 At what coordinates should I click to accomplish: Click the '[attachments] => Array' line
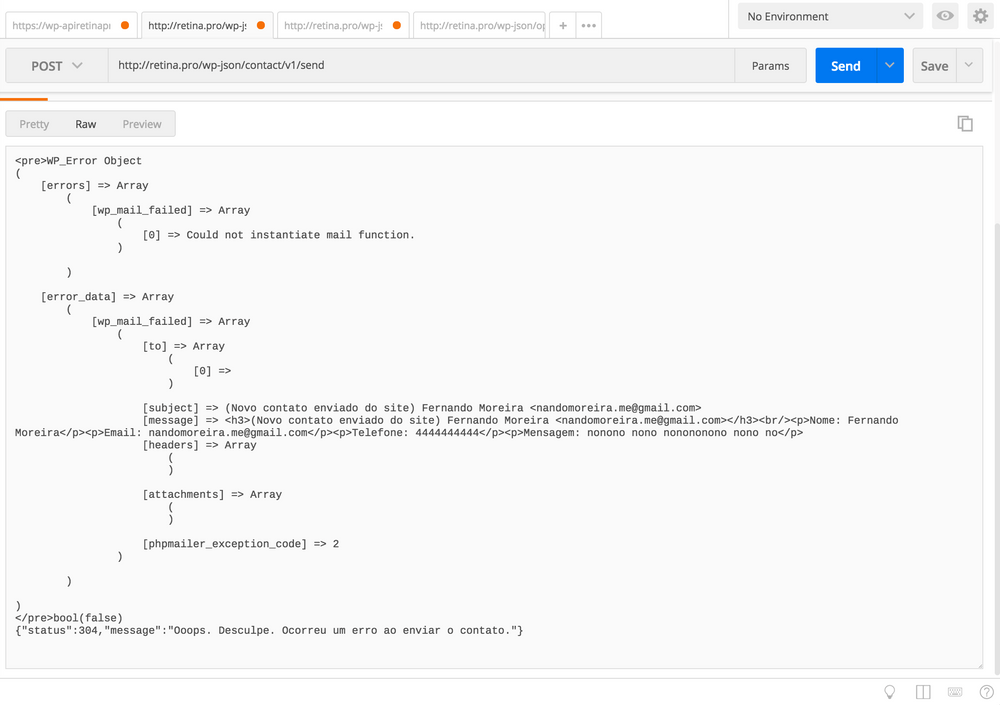(212, 494)
